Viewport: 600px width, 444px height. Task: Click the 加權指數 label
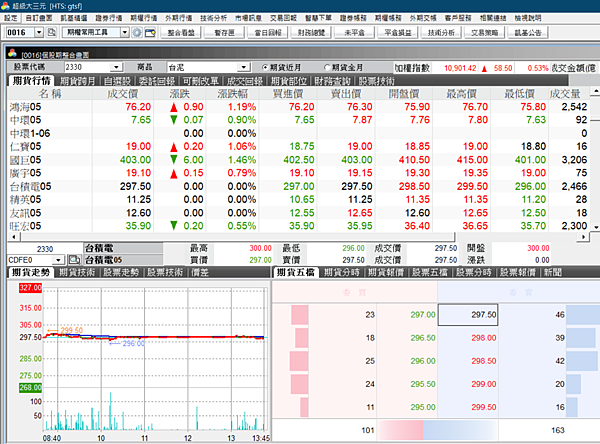[x=412, y=68]
